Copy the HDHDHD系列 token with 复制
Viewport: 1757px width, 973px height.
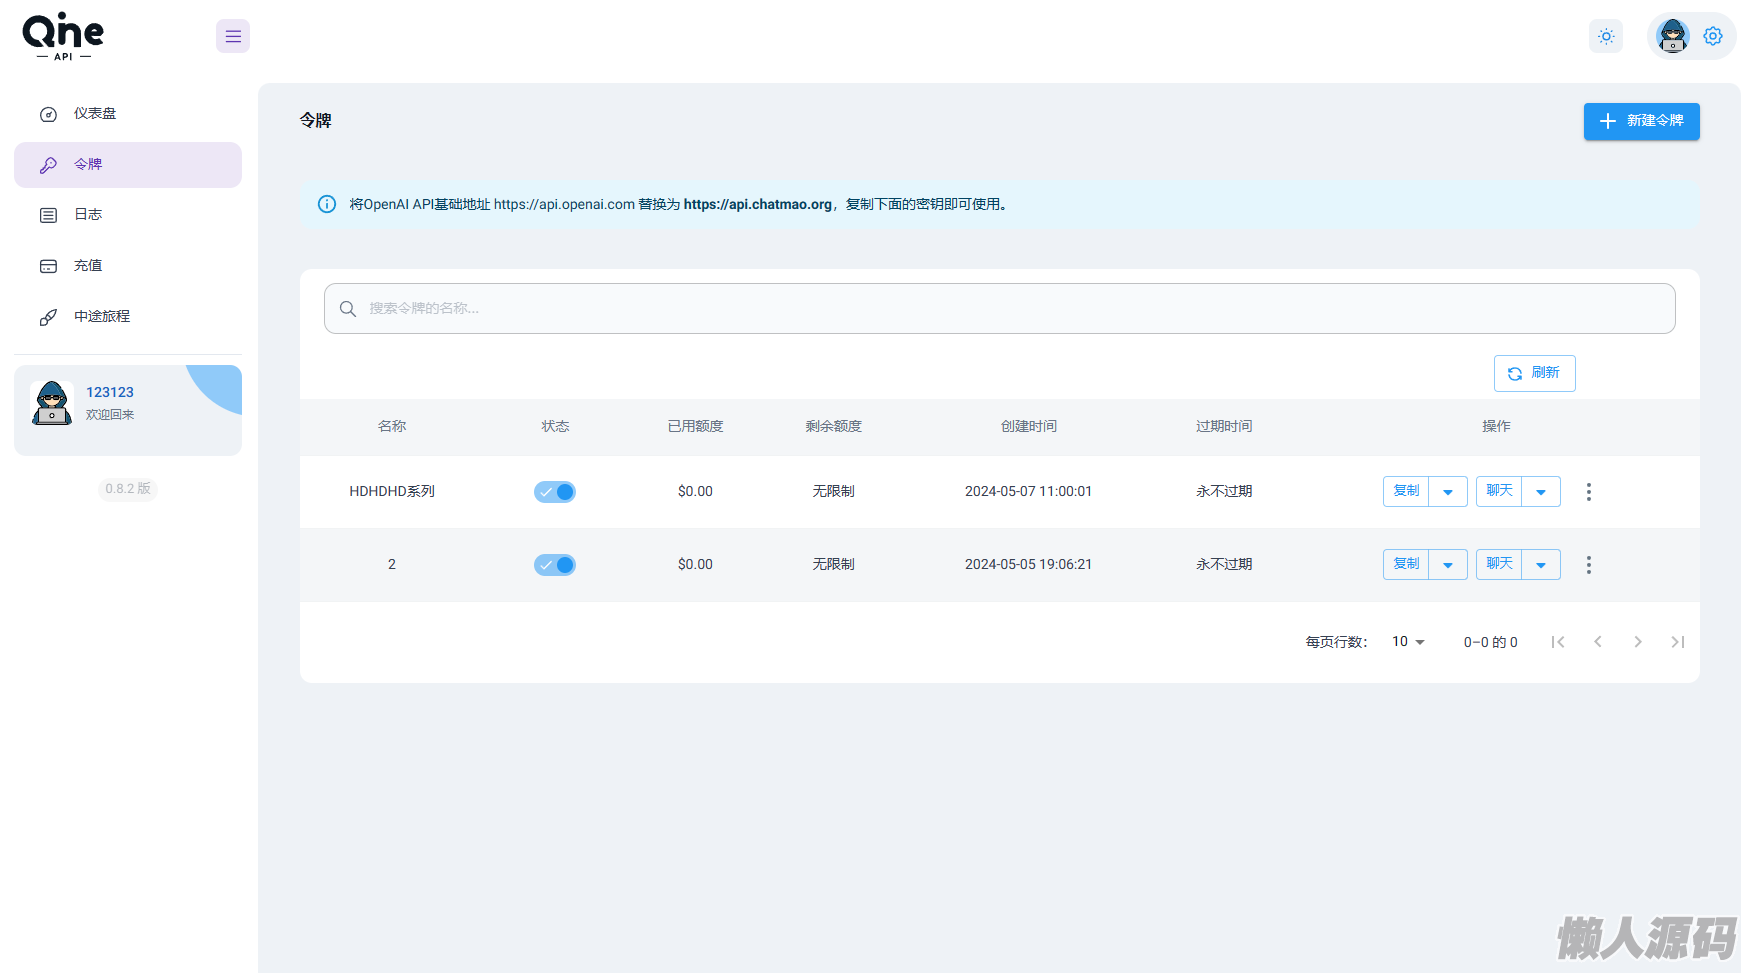(1406, 492)
